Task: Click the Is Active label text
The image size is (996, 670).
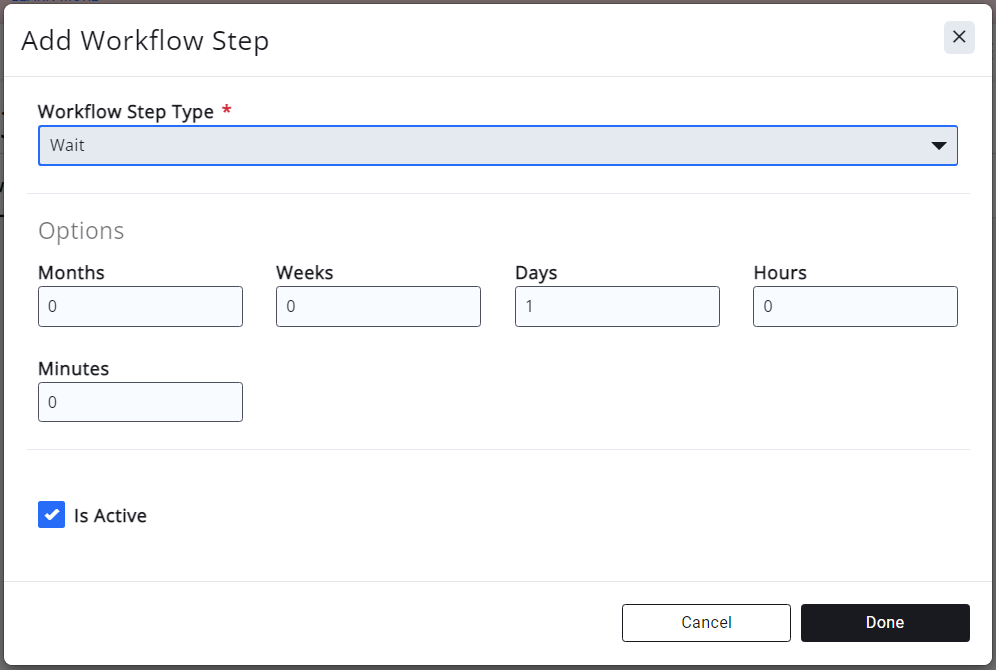Action: tap(111, 515)
